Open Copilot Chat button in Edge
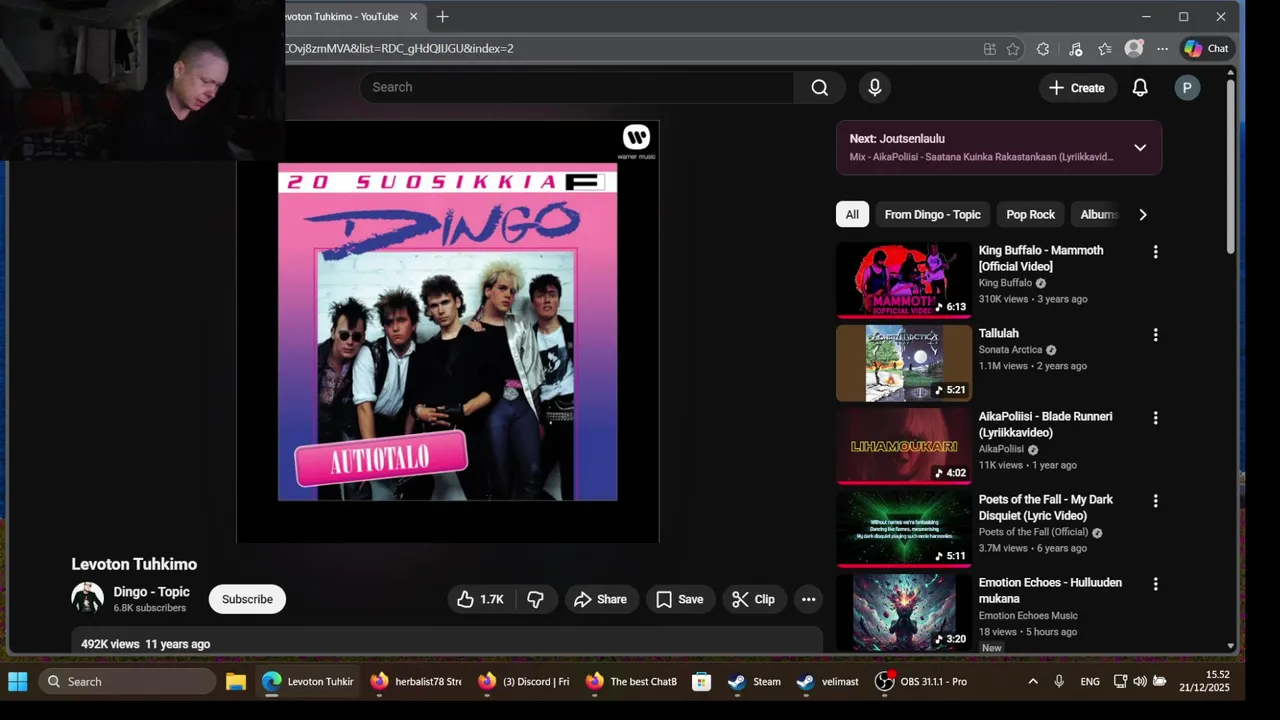The height and width of the screenshot is (720, 1280). pos(1206,48)
